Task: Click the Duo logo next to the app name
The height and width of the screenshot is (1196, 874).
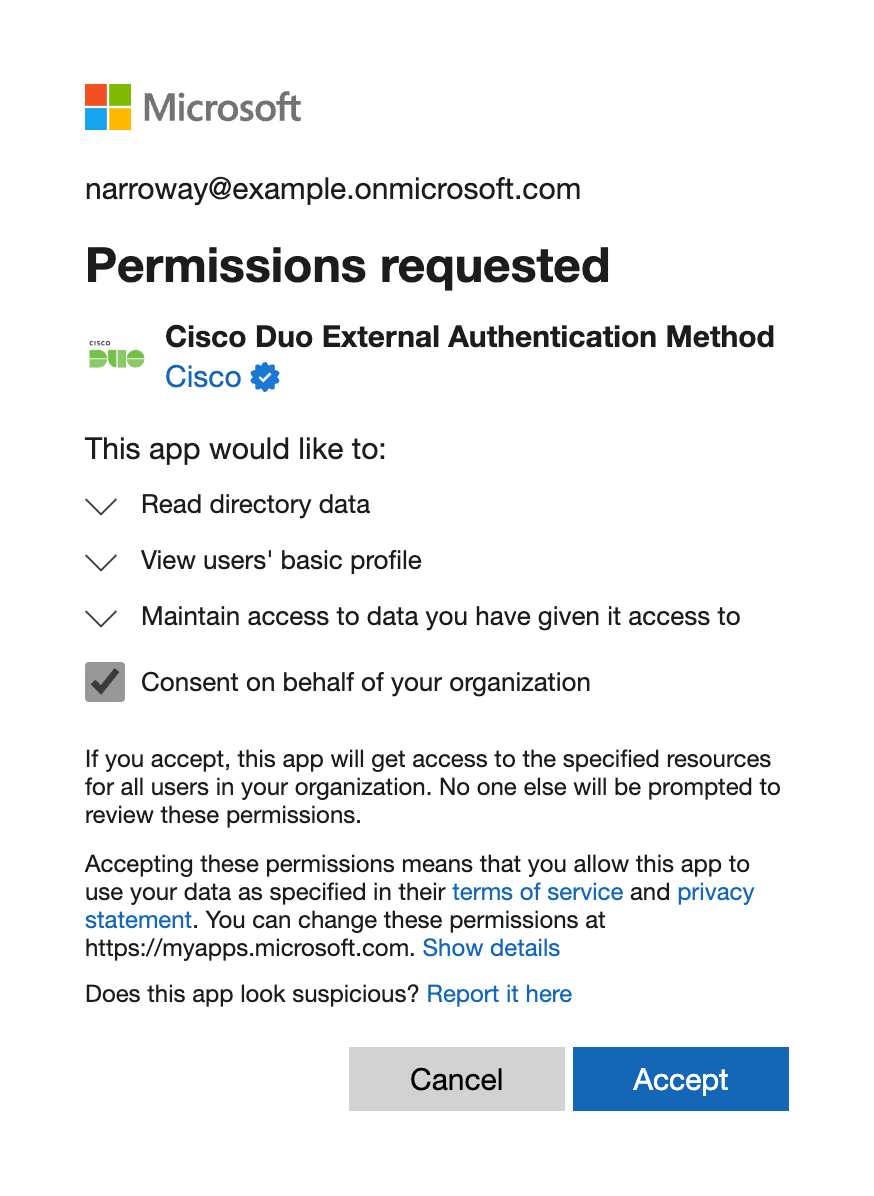Action: [x=114, y=355]
